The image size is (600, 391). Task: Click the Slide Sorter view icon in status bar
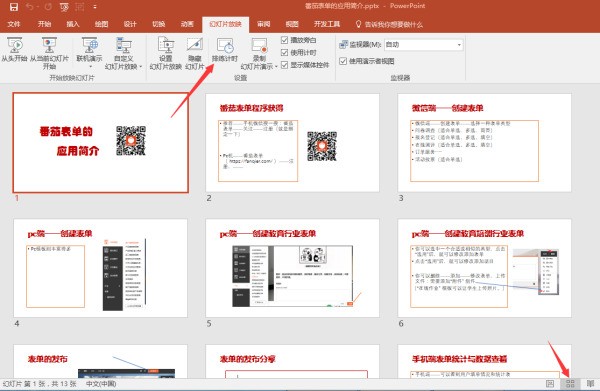[x=570, y=384]
